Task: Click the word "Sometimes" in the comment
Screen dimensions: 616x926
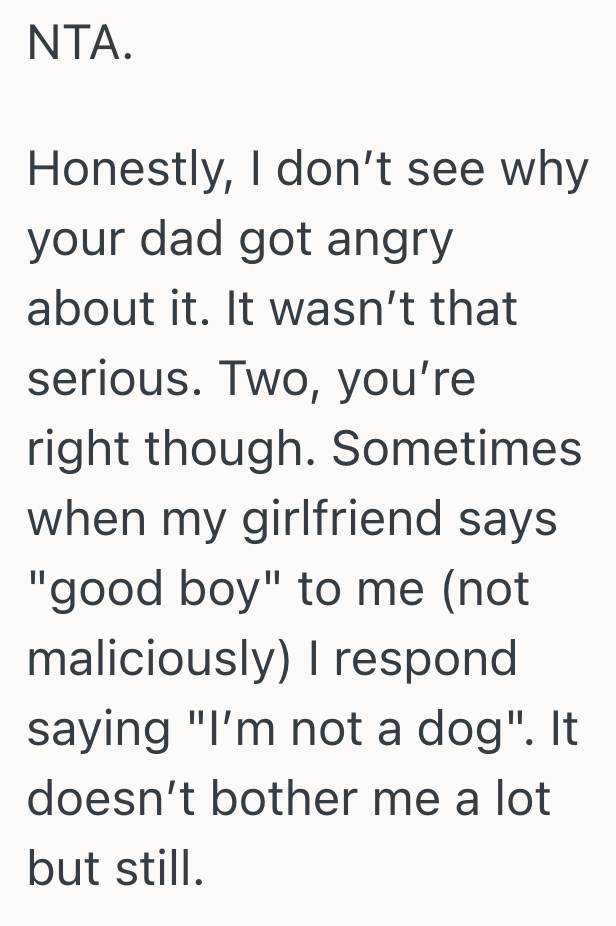Action: click(x=456, y=449)
